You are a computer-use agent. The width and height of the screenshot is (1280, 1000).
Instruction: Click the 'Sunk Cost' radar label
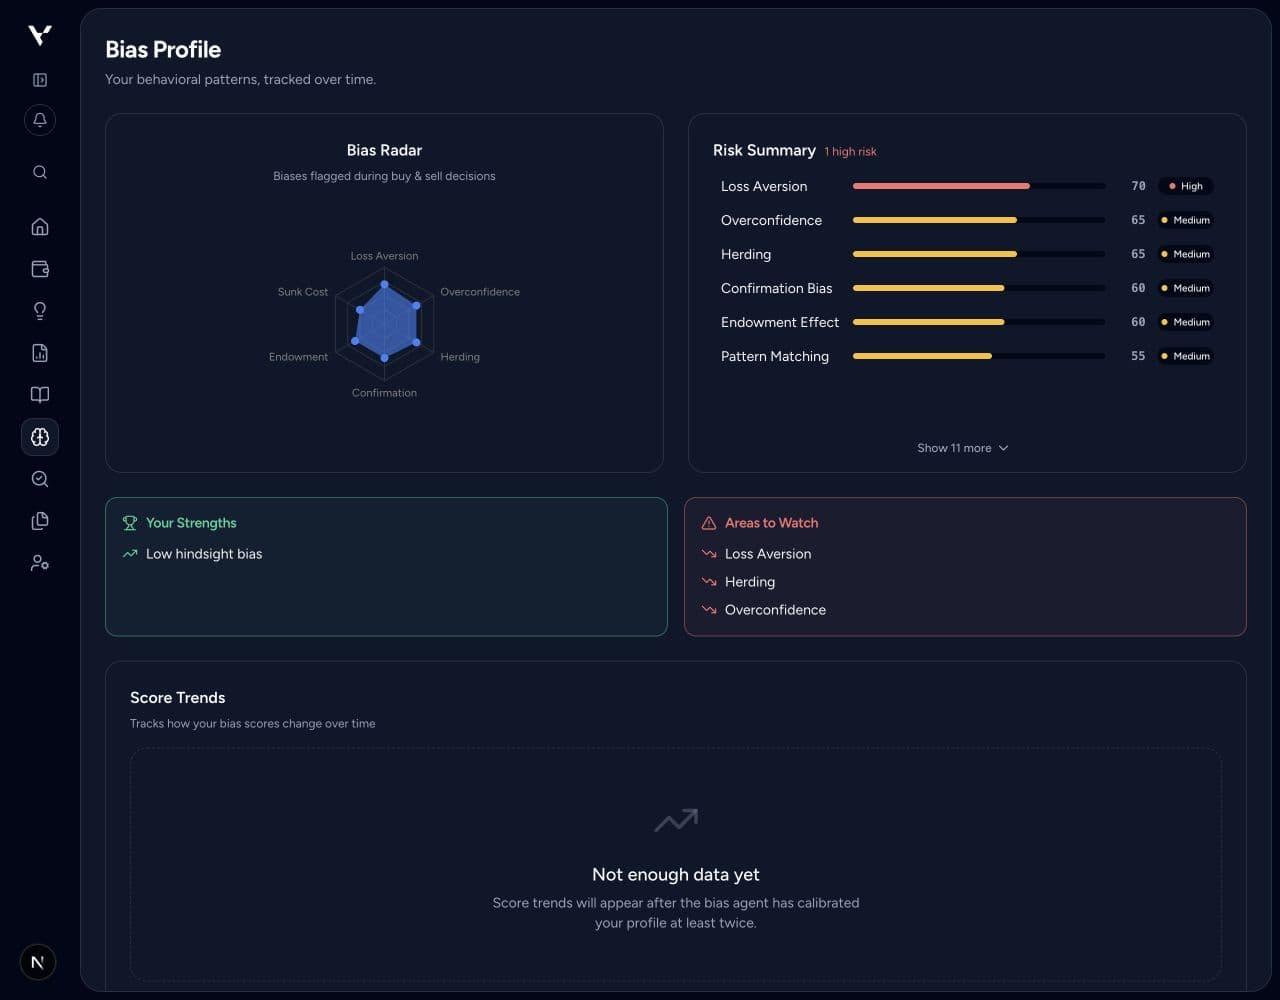click(303, 292)
